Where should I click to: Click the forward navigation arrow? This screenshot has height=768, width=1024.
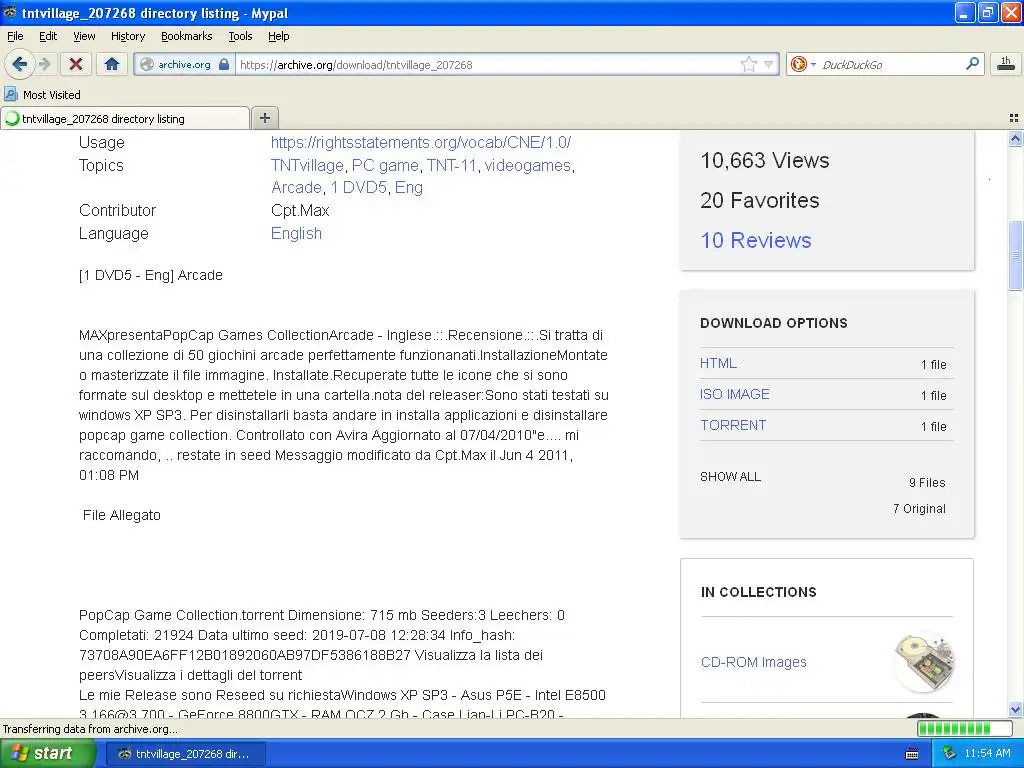click(44, 64)
